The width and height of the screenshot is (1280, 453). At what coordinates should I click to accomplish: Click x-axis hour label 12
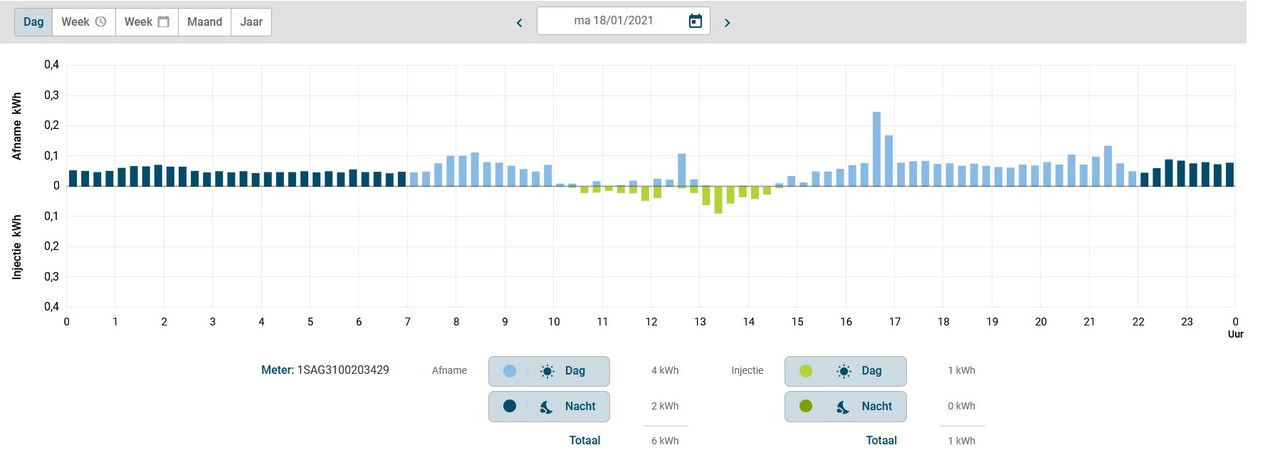click(651, 322)
